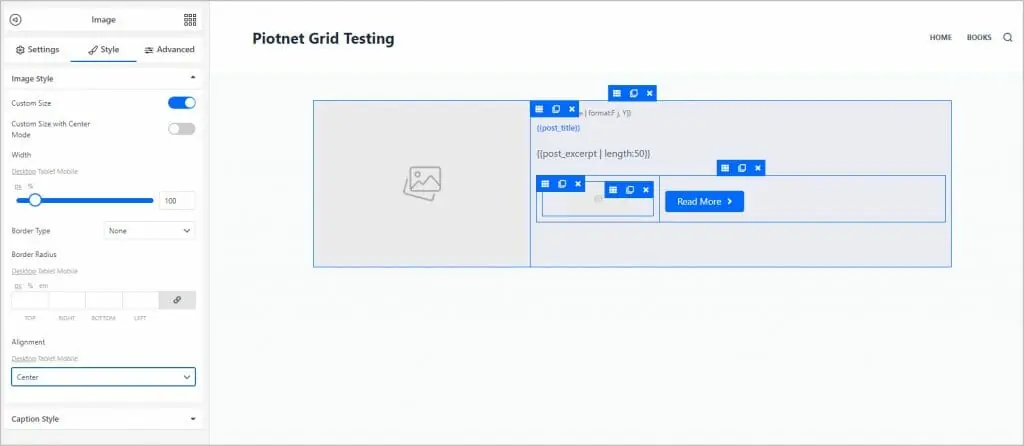The width and height of the screenshot is (1024, 446).
Task: Click the link-values chain icon in Border Radius
Action: (x=177, y=300)
